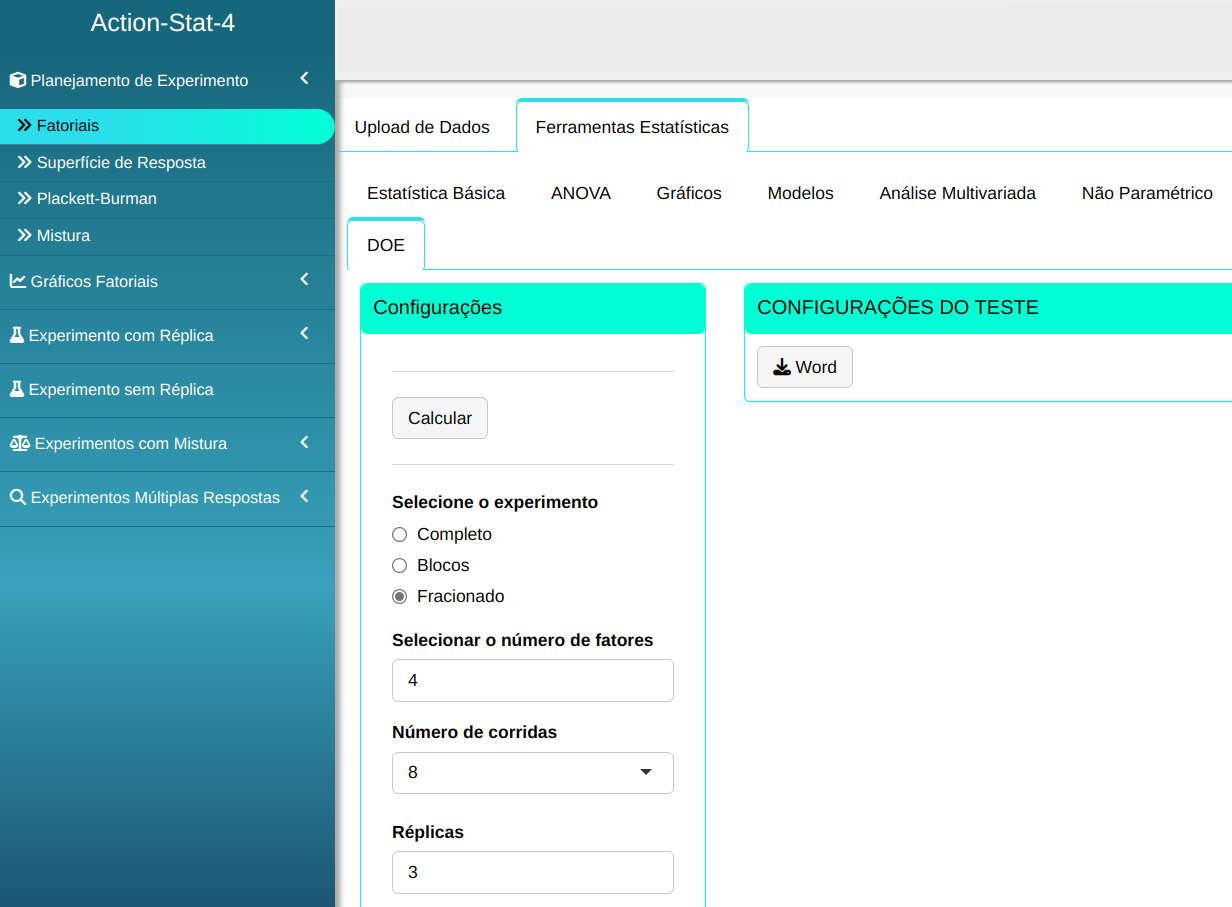Expand the Gráficos Fatoriais chevron

(x=305, y=280)
